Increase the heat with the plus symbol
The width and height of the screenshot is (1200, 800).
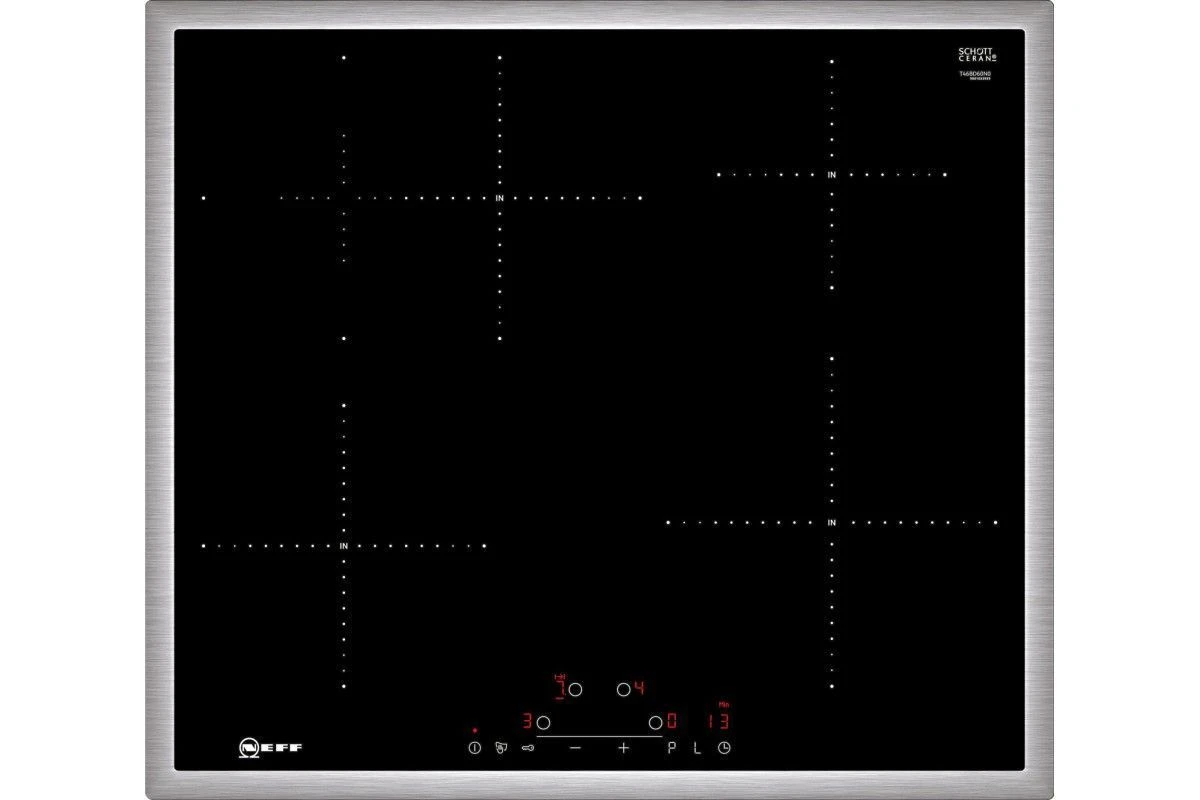tap(623, 747)
